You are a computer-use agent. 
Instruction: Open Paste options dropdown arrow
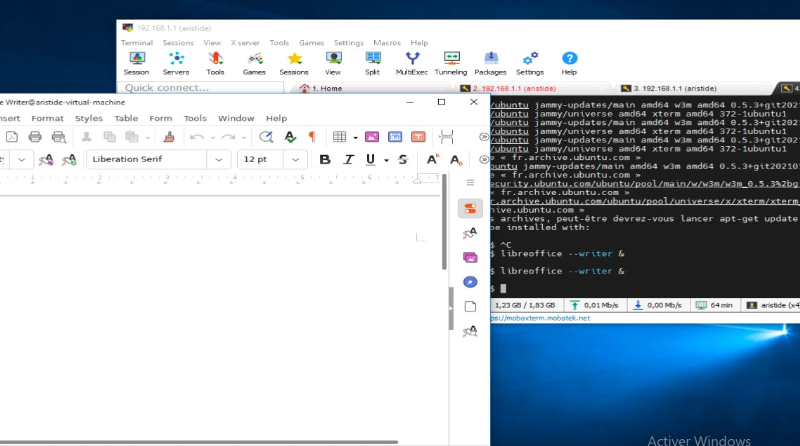[x=147, y=137]
